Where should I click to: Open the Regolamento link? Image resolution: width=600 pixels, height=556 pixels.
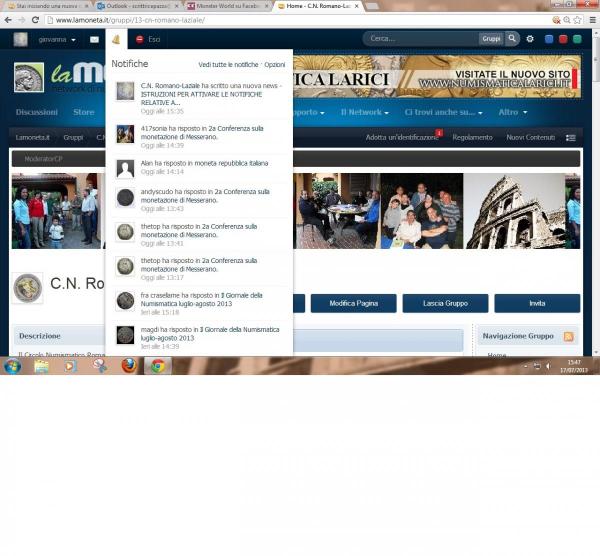tap(472, 137)
